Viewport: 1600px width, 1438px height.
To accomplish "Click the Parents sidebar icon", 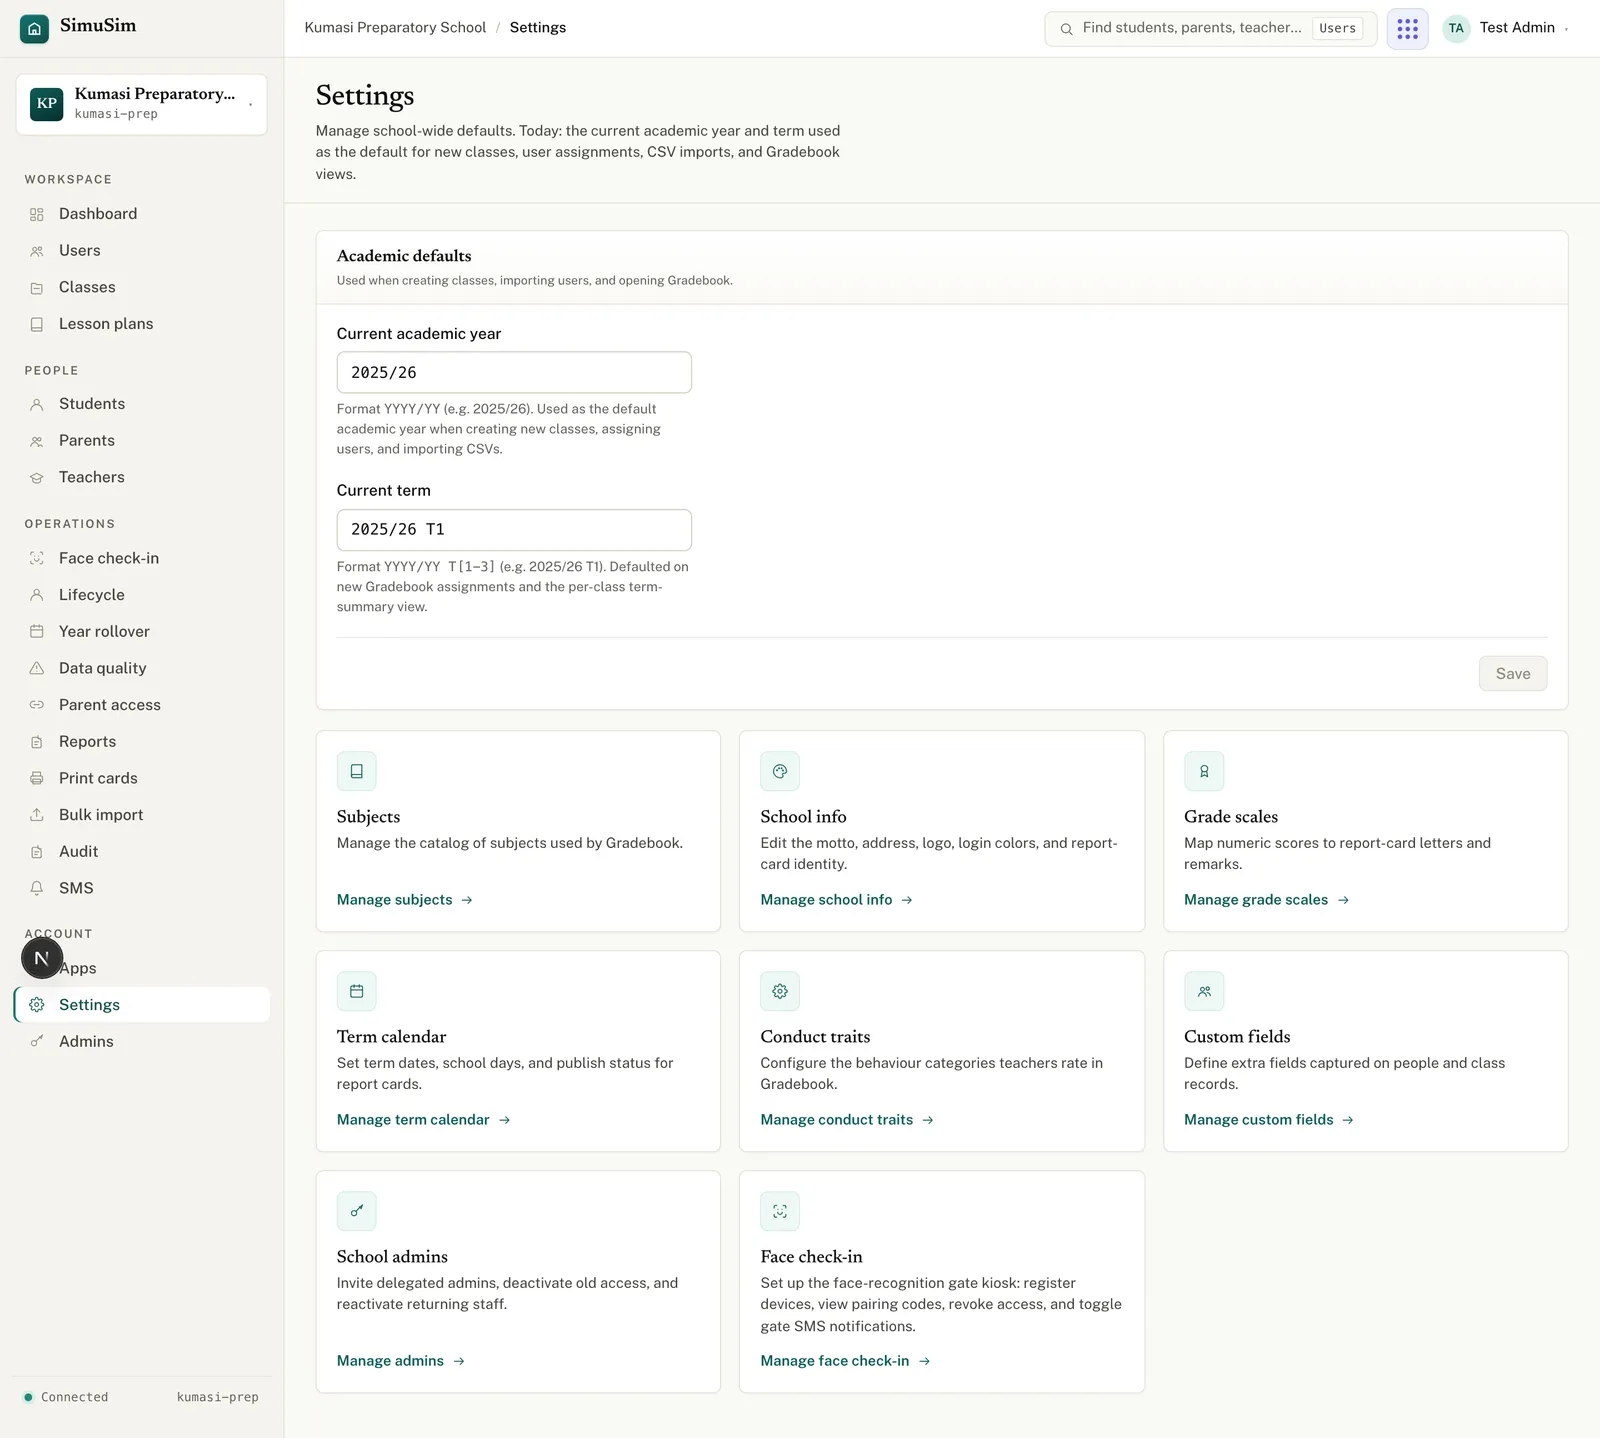I will click(37, 441).
